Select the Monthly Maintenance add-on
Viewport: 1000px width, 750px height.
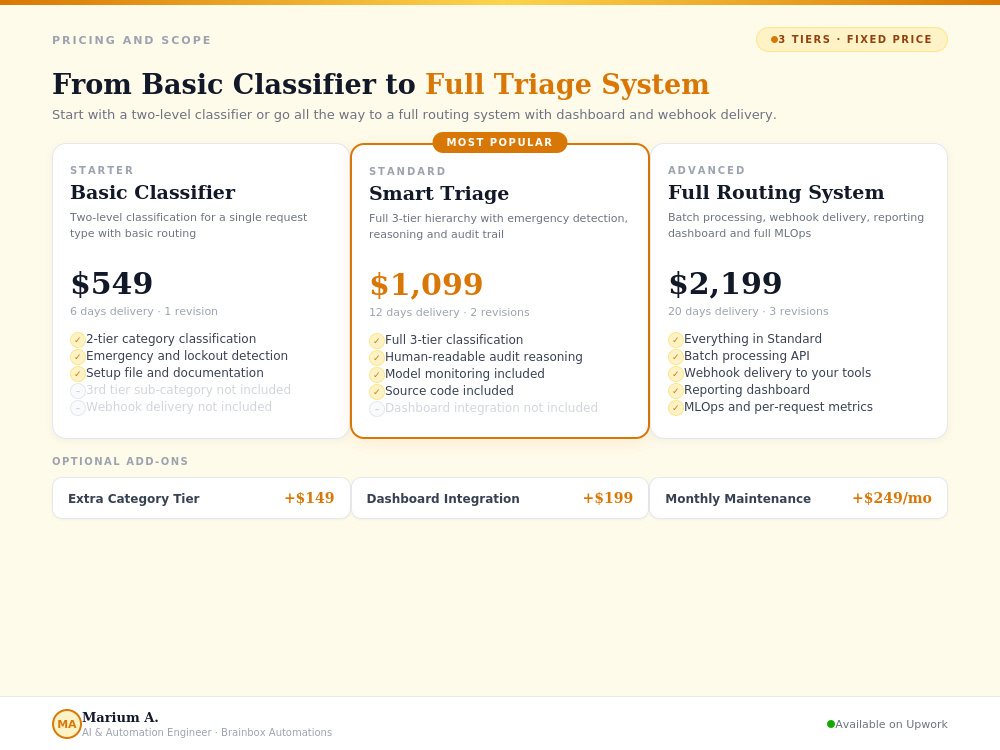click(x=798, y=498)
